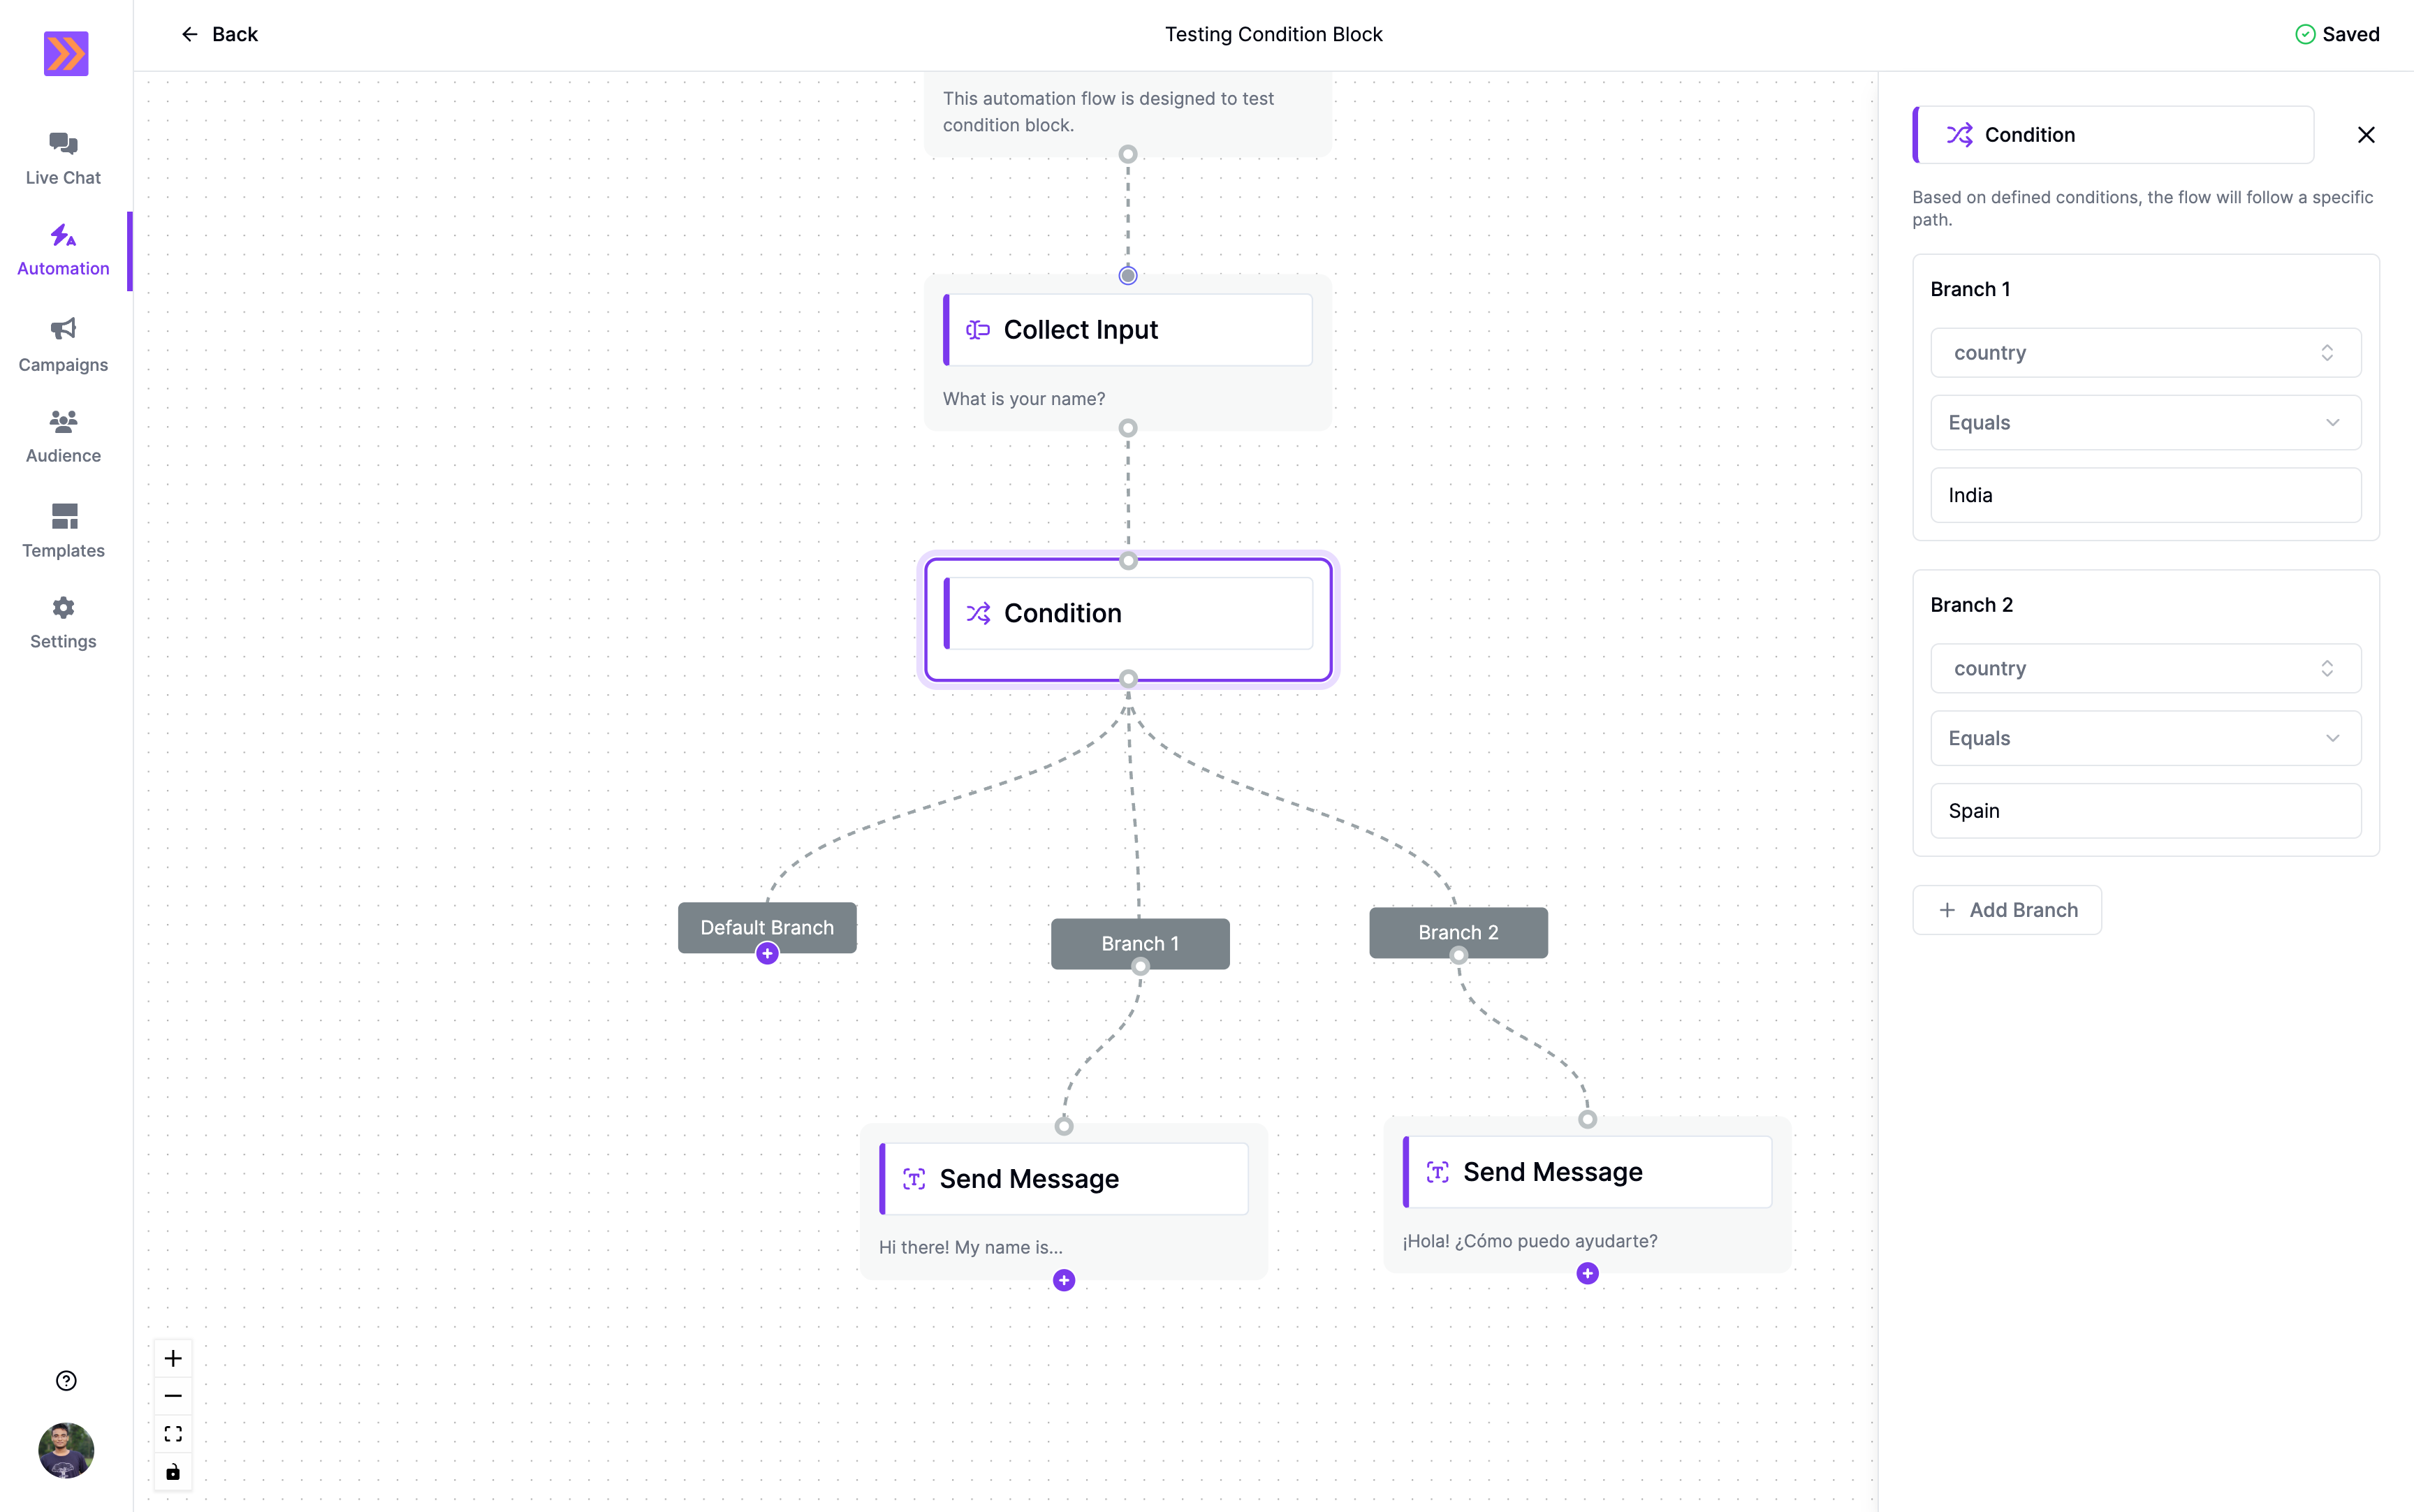Click the Hi there! My name is... text
The width and height of the screenshot is (2414, 1512).
point(971,1247)
